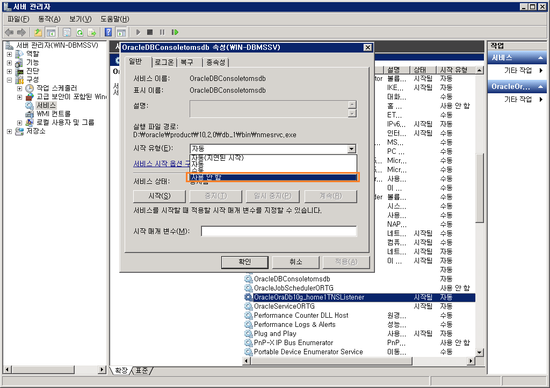Switch to the 로그온 tab
Image resolution: width=550 pixels, height=388 pixels.
click(x=164, y=62)
